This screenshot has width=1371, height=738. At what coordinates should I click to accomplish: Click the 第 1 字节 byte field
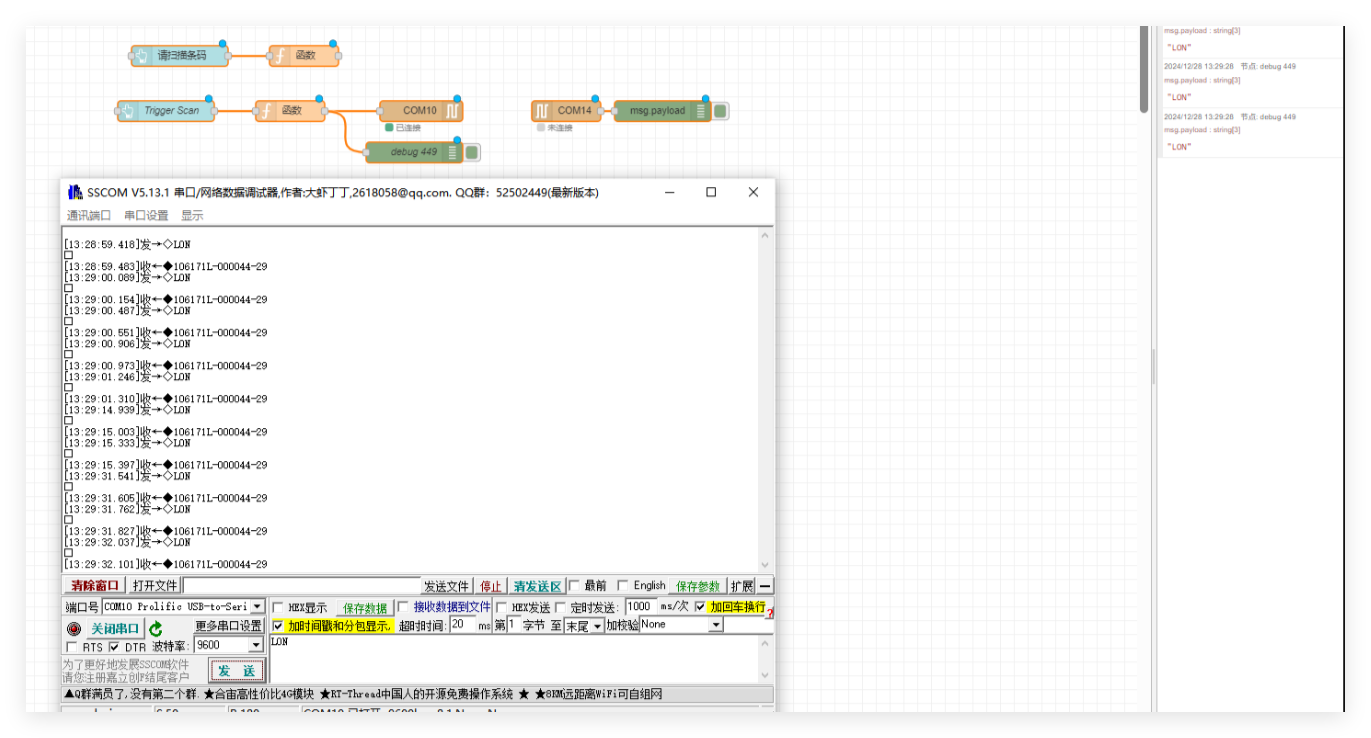[513, 625]
